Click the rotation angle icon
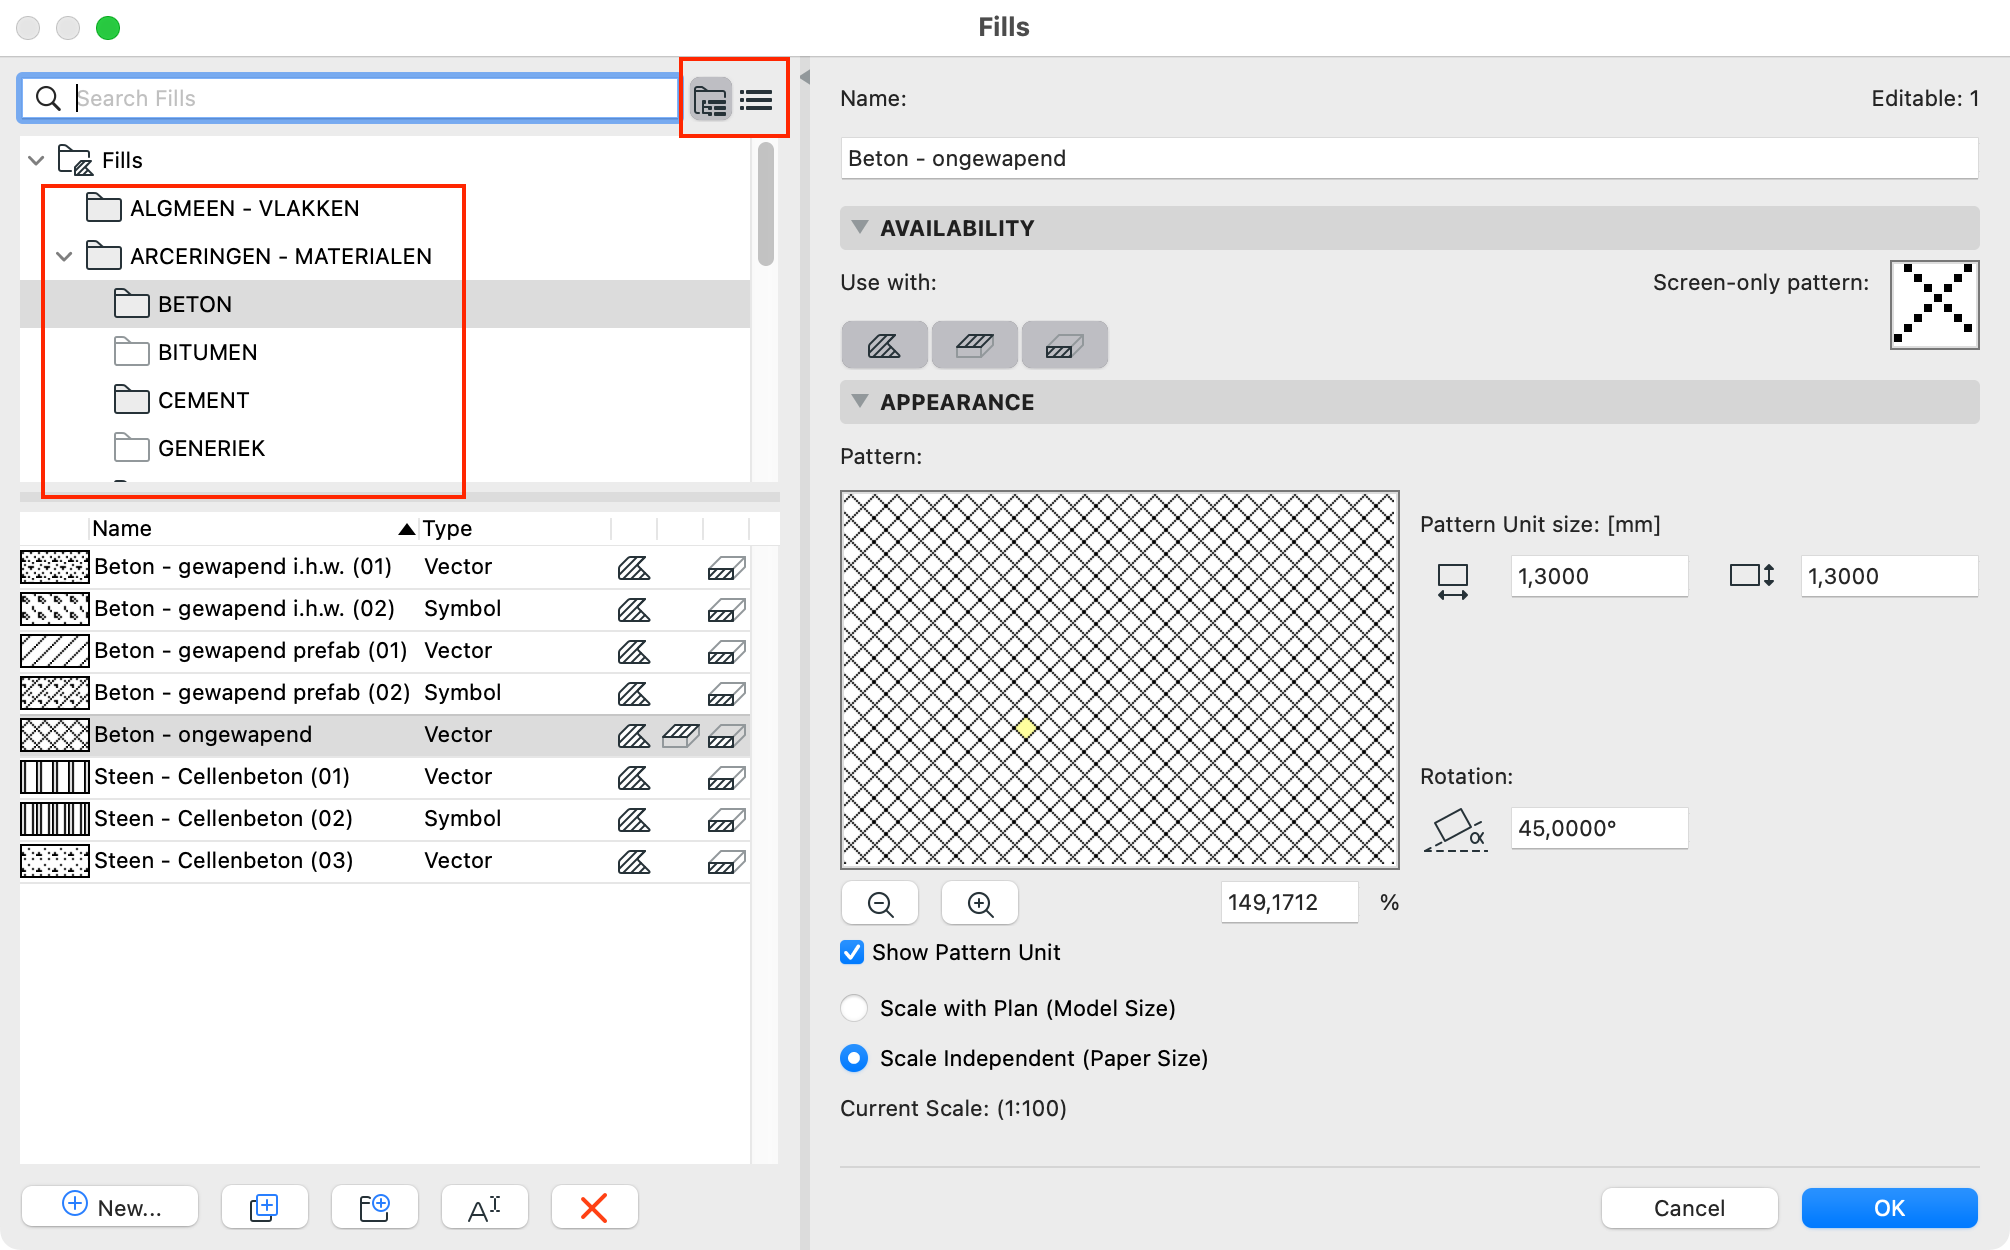This screenshot has width=2010, height=1250. [x=1455, y=830]
